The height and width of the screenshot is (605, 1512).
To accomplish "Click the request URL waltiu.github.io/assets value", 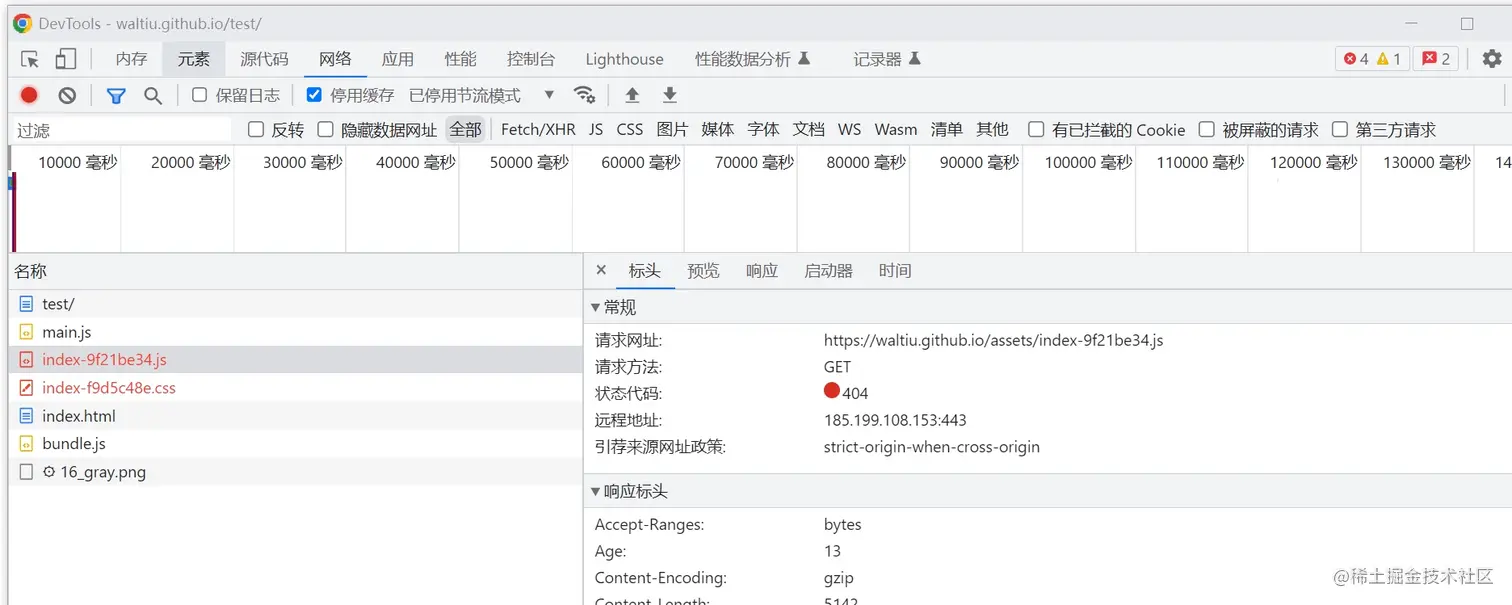I will click(993, 340).
